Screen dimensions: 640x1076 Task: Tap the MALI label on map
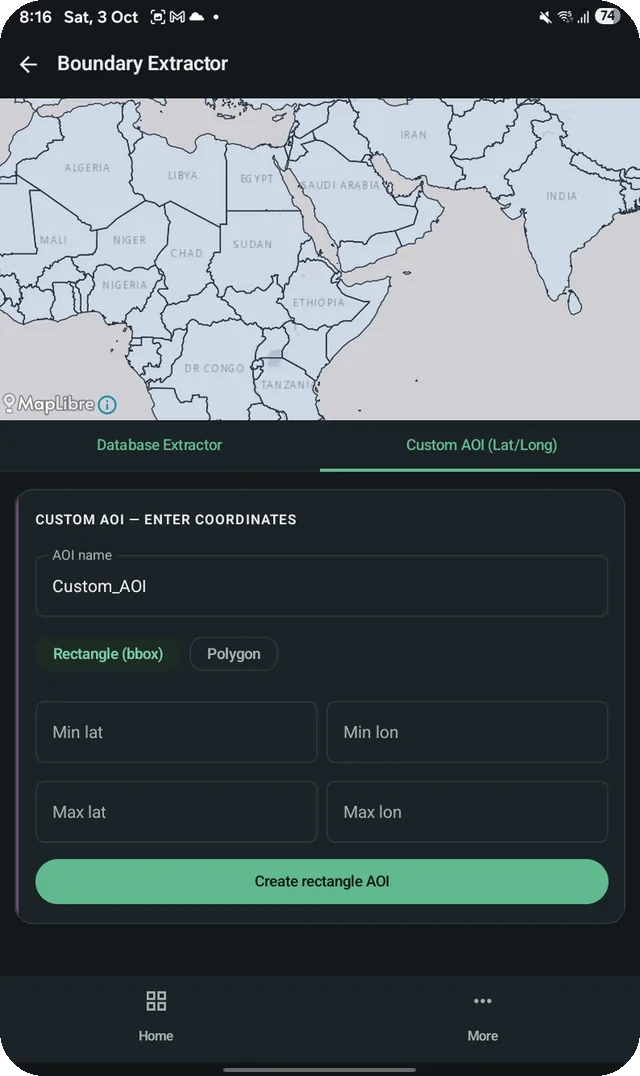click(54, 240)
